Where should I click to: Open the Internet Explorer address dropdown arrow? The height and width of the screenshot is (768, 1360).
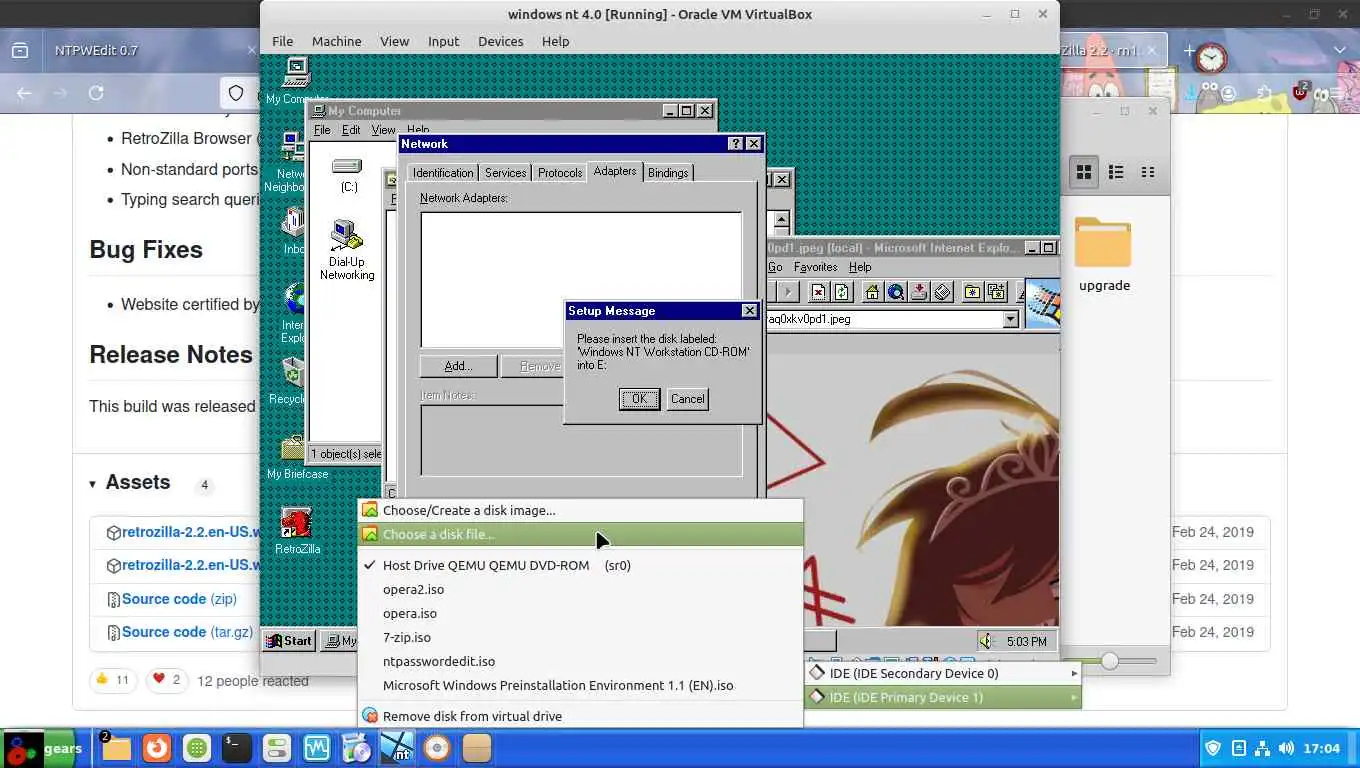(1010, 319)
